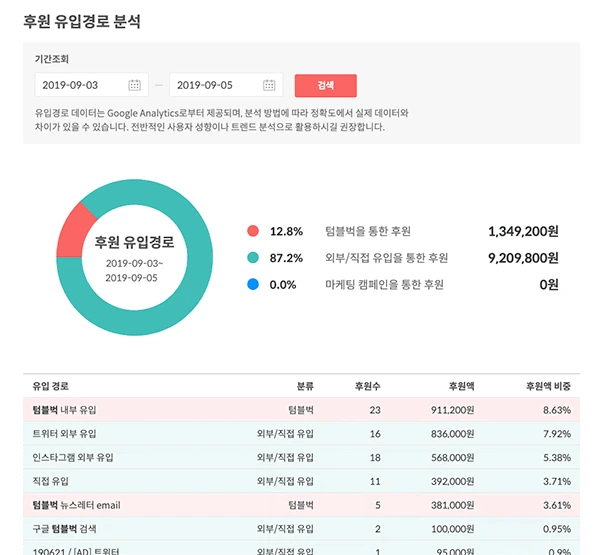Viewport: 600px width, 555px height.
Task: Click column header 후원액 비중
Action: [548, 386]
